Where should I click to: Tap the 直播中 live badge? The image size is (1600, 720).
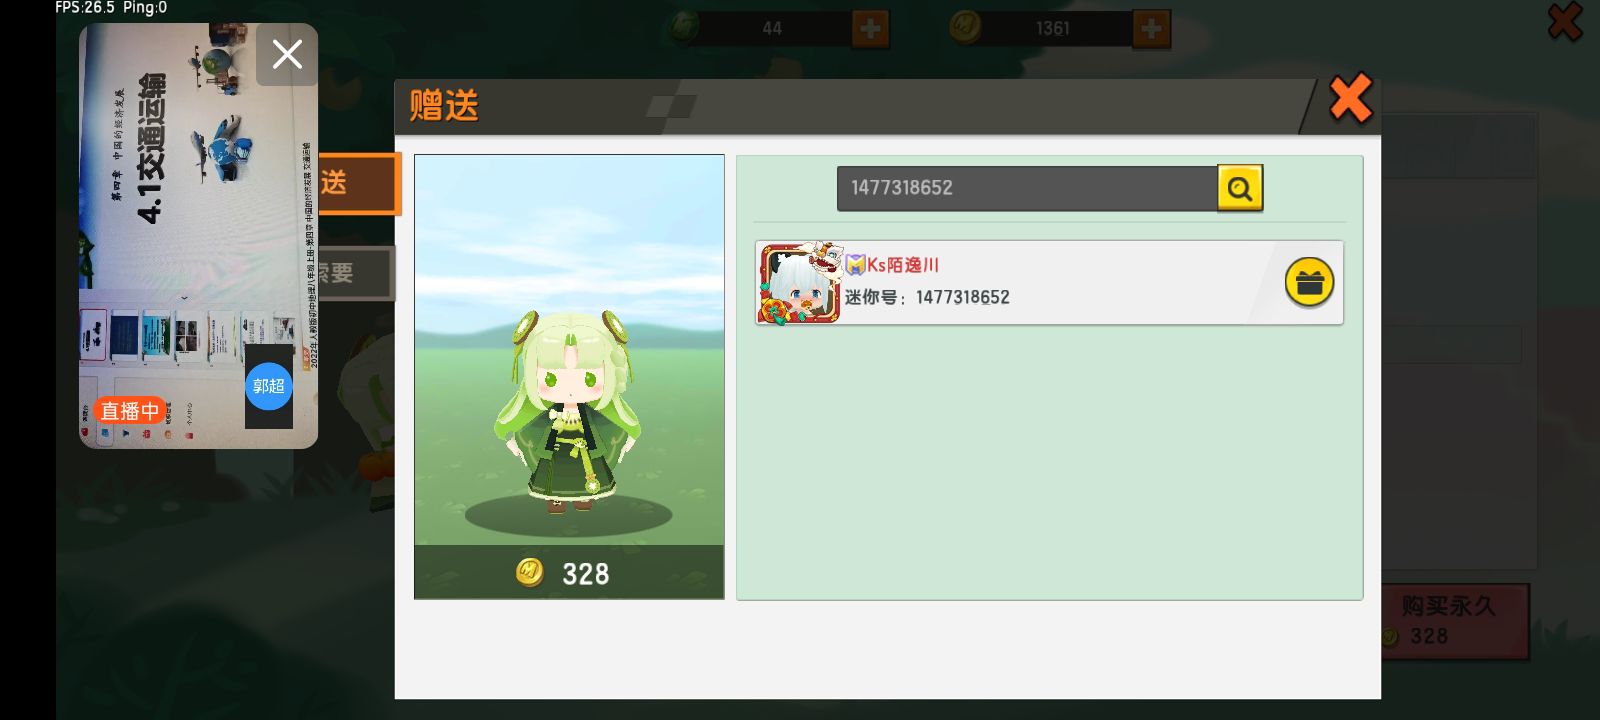[x=129, y=410]
